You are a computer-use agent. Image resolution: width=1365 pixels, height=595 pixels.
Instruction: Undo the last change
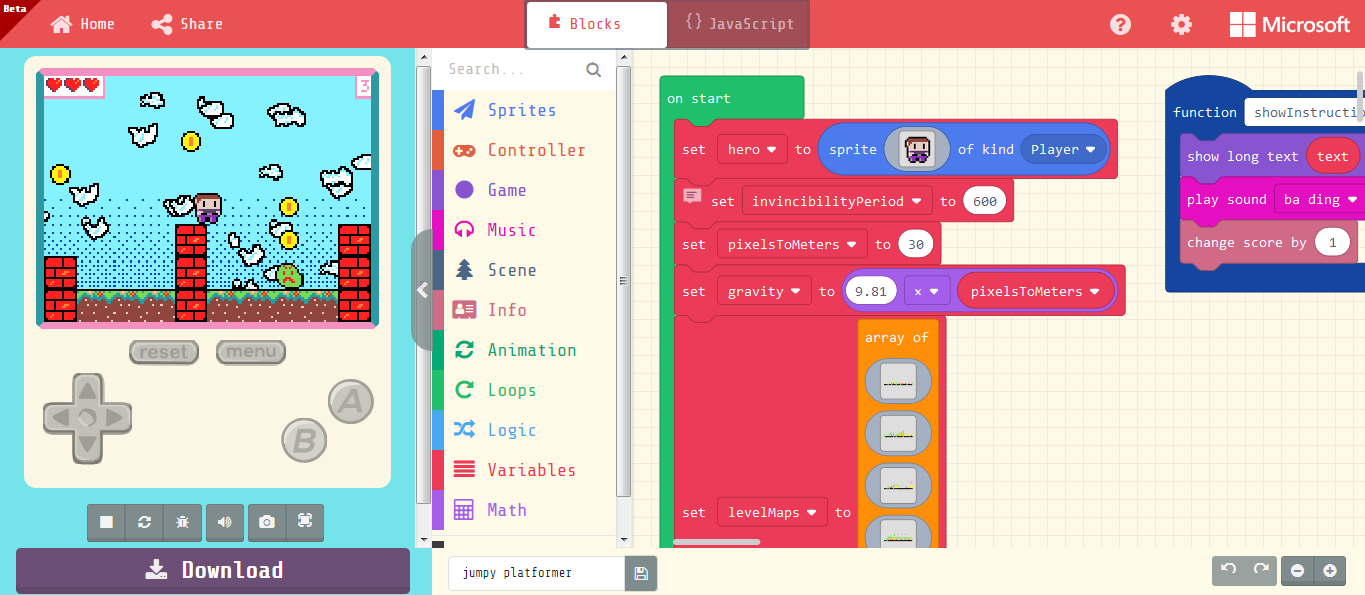coord(1229,570)
